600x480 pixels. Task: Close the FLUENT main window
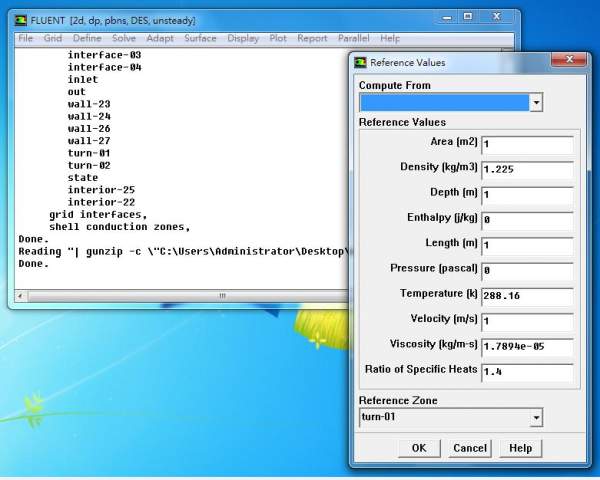tap(497, 17)
